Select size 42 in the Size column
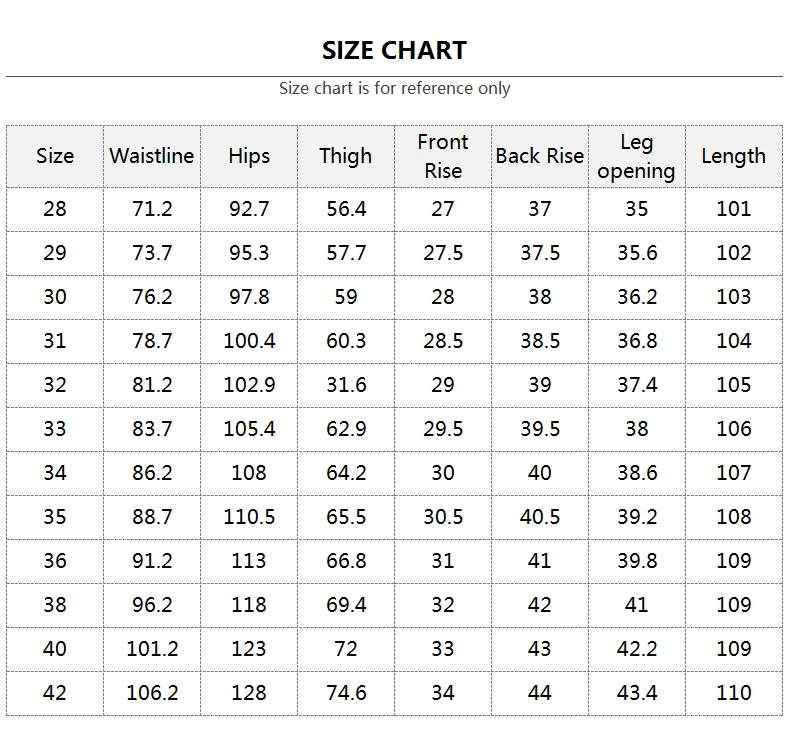The image size is (790, 732). click(55, 693)
